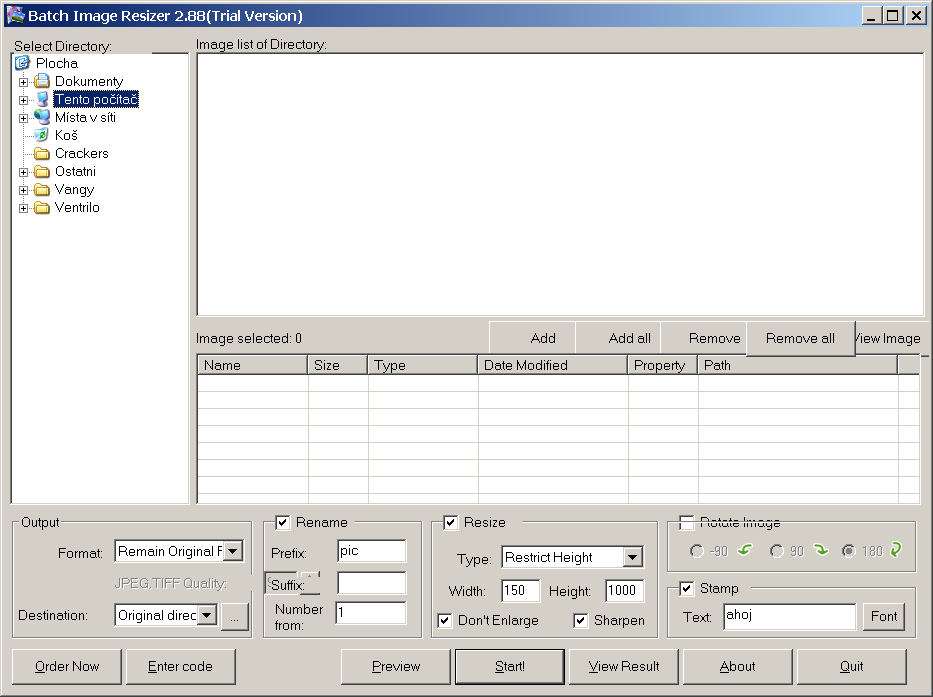The height and width of the screenshot is (697, 933).
Task: Enable the Rotate Image checkbox
Action: [x=686, y=522]
